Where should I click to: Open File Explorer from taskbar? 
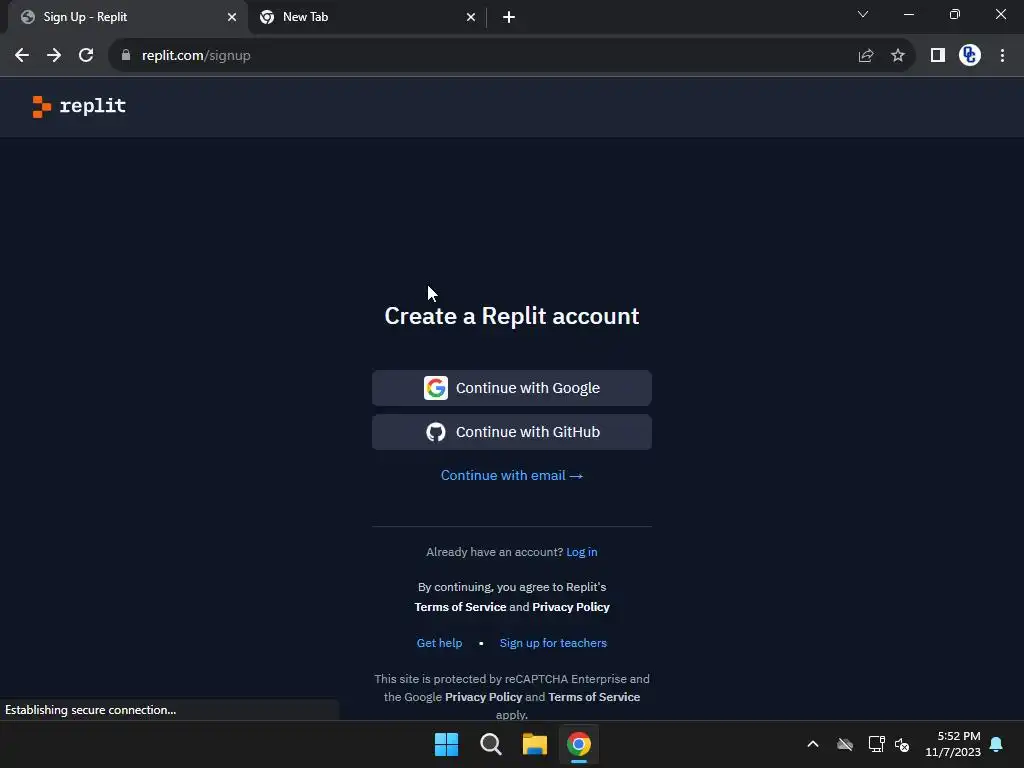tap(535, 744)
